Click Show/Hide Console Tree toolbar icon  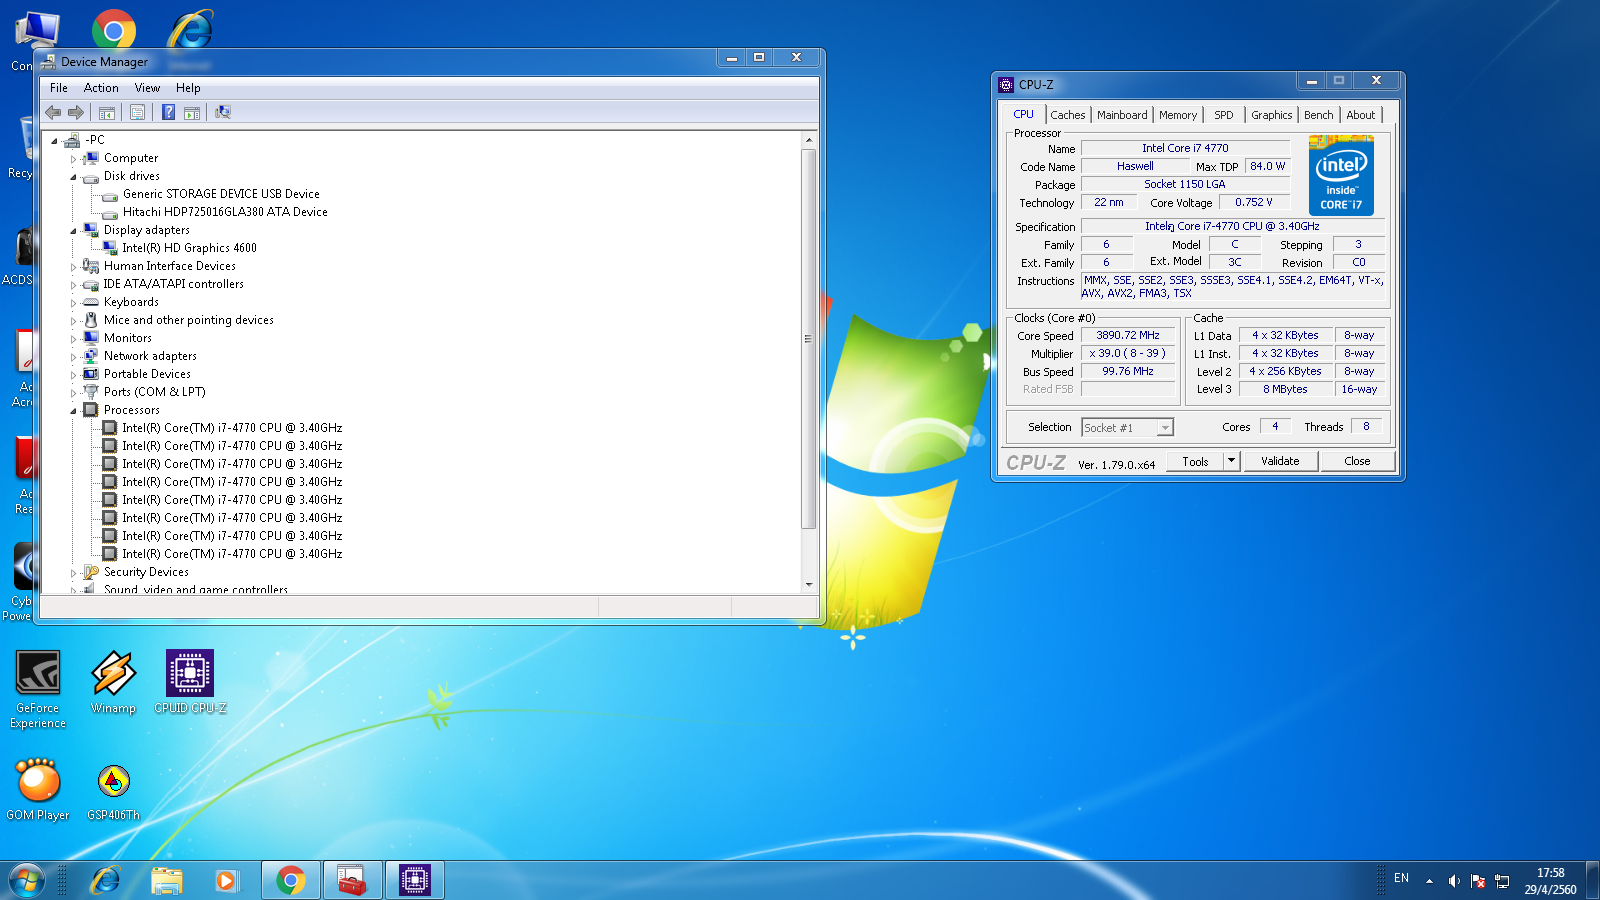point(107,112)
